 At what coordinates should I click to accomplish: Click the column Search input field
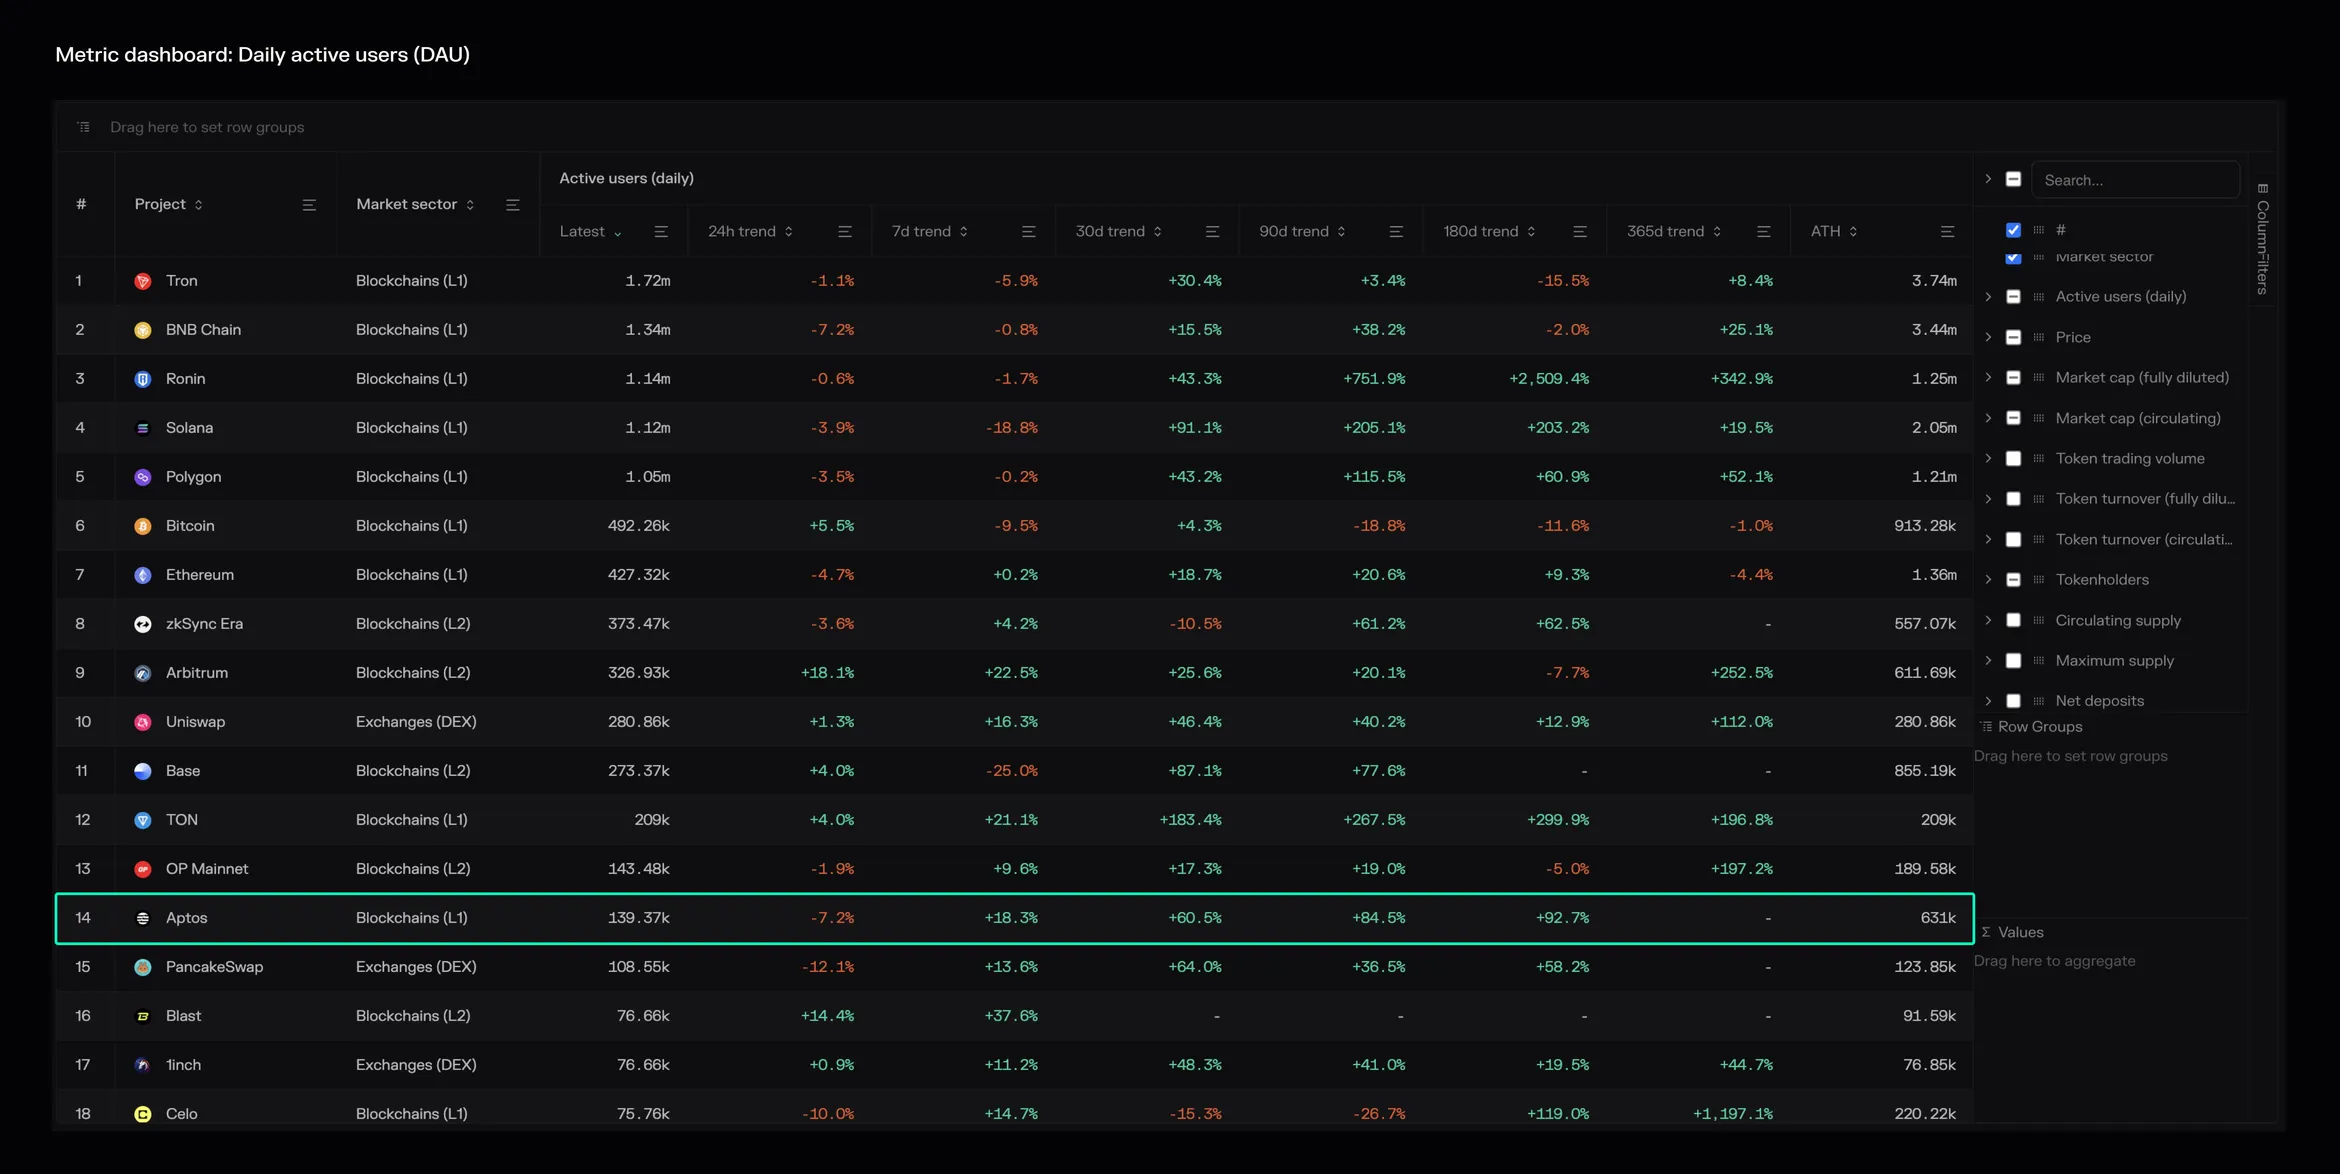pos(2135,180)
